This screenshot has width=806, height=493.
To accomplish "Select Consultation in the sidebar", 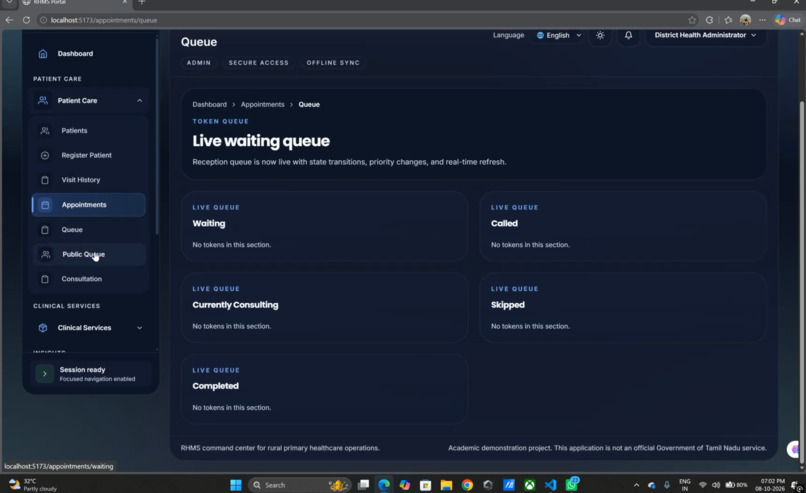I will pyautogui.click(x=88, y=279).
